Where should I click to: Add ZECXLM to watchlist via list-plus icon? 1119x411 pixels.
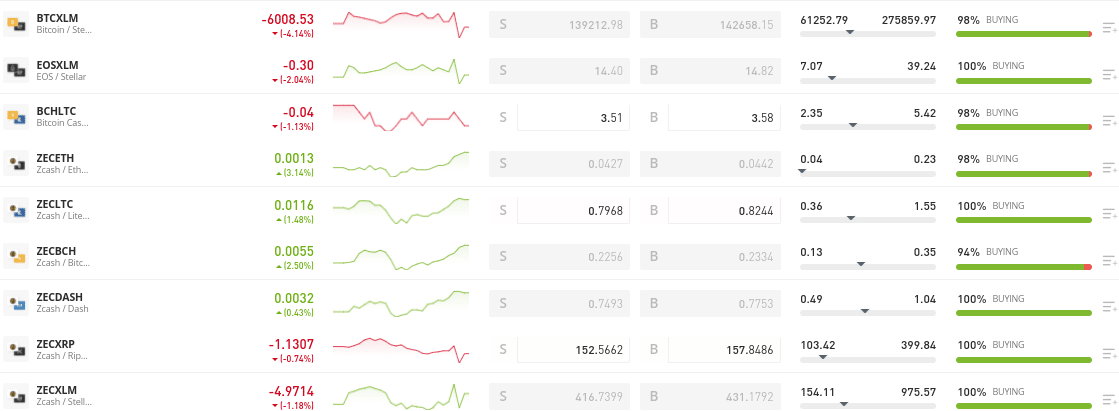point(1109,400)
